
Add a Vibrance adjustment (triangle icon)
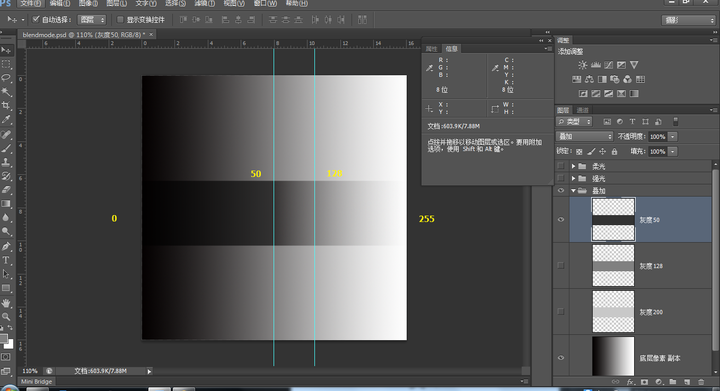point(634,65)
